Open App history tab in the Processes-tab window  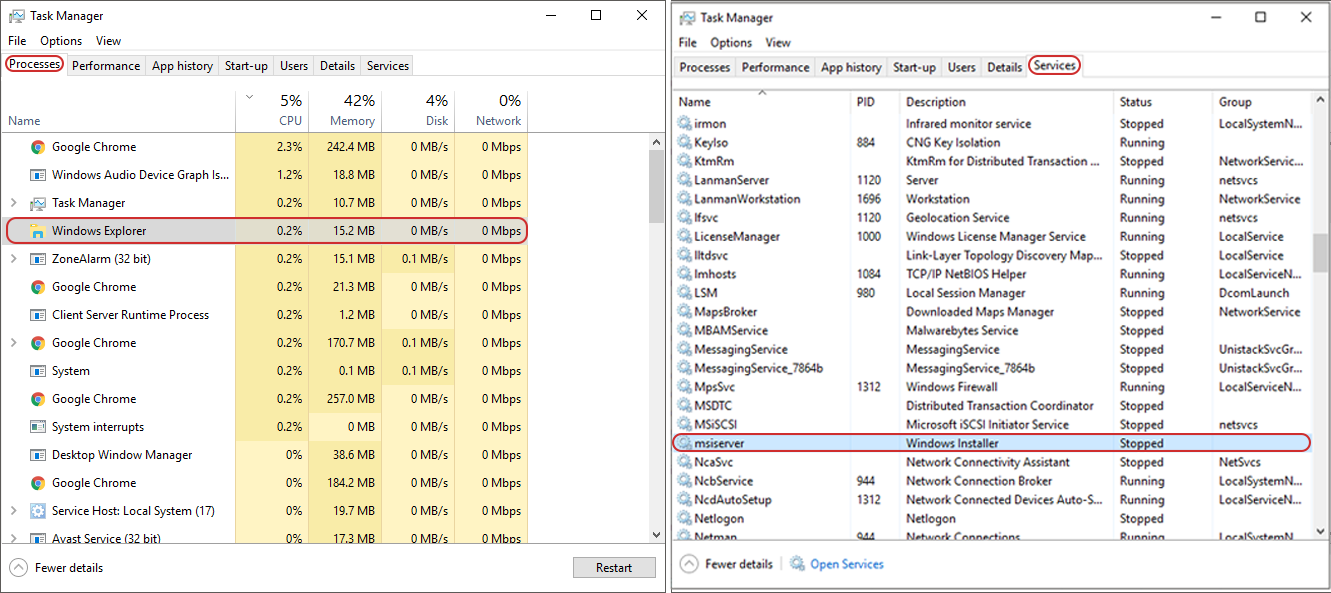click(182, 66)
